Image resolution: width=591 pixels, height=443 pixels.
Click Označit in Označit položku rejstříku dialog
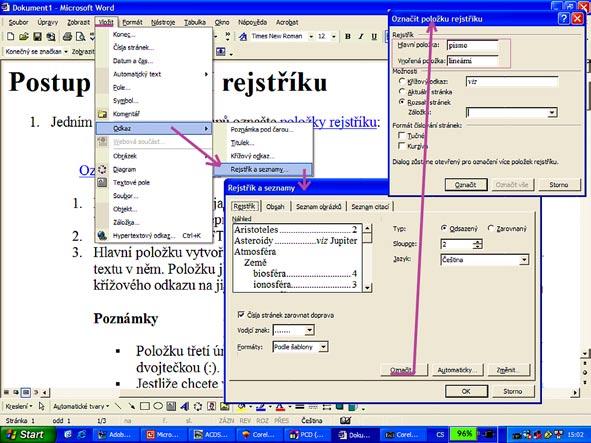466,185
